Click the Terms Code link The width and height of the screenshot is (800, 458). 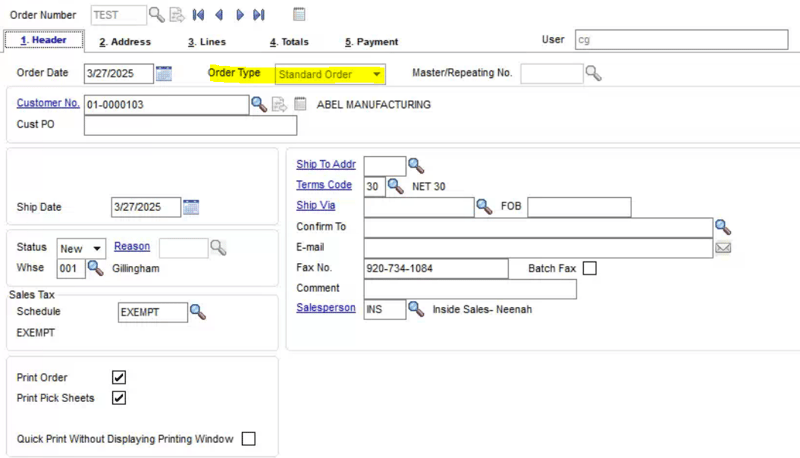(323, 185)
